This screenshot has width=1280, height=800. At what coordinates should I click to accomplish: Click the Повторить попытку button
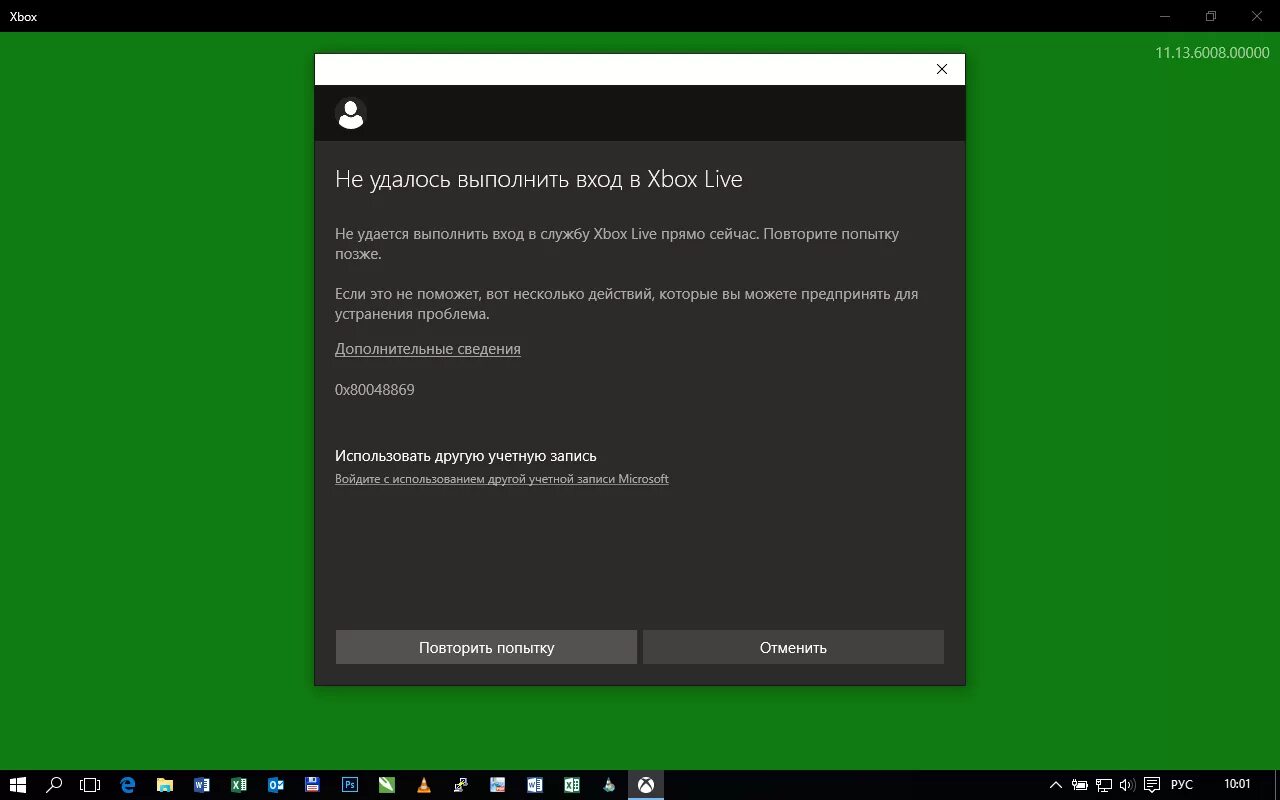(x=486, y=647)
